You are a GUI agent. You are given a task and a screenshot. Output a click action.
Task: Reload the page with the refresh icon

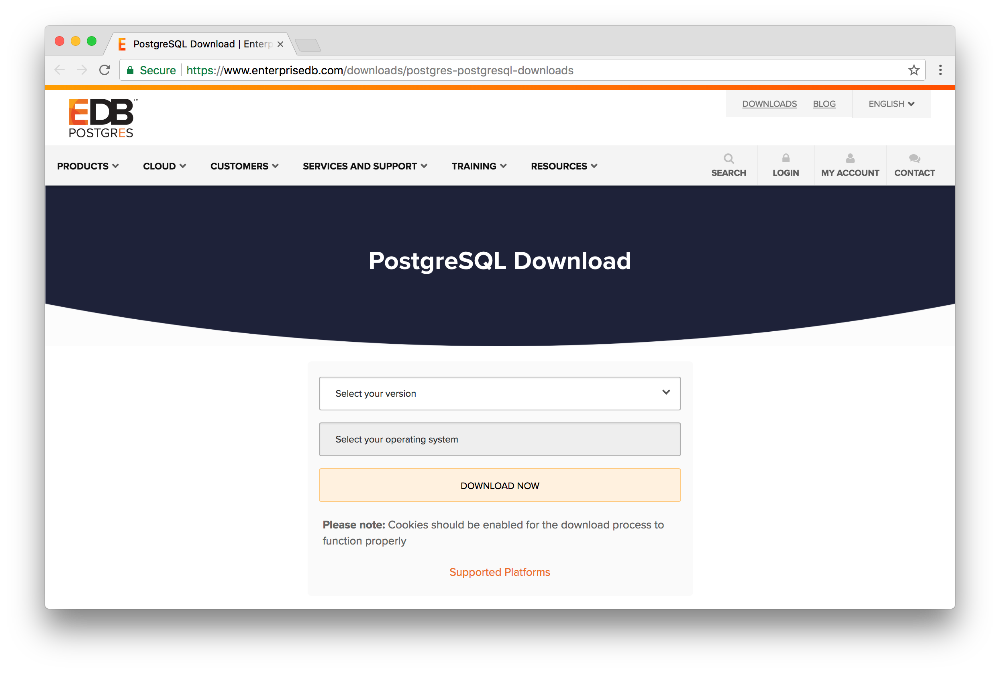point(105,70)
